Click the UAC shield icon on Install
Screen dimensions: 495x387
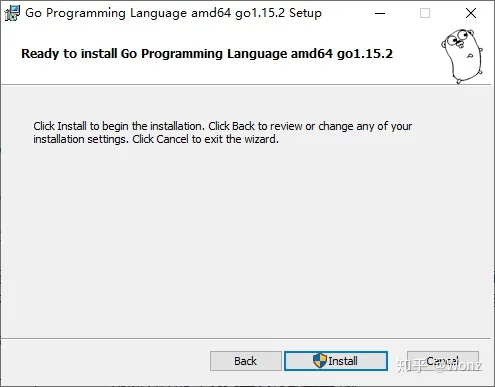coord(320,361)
